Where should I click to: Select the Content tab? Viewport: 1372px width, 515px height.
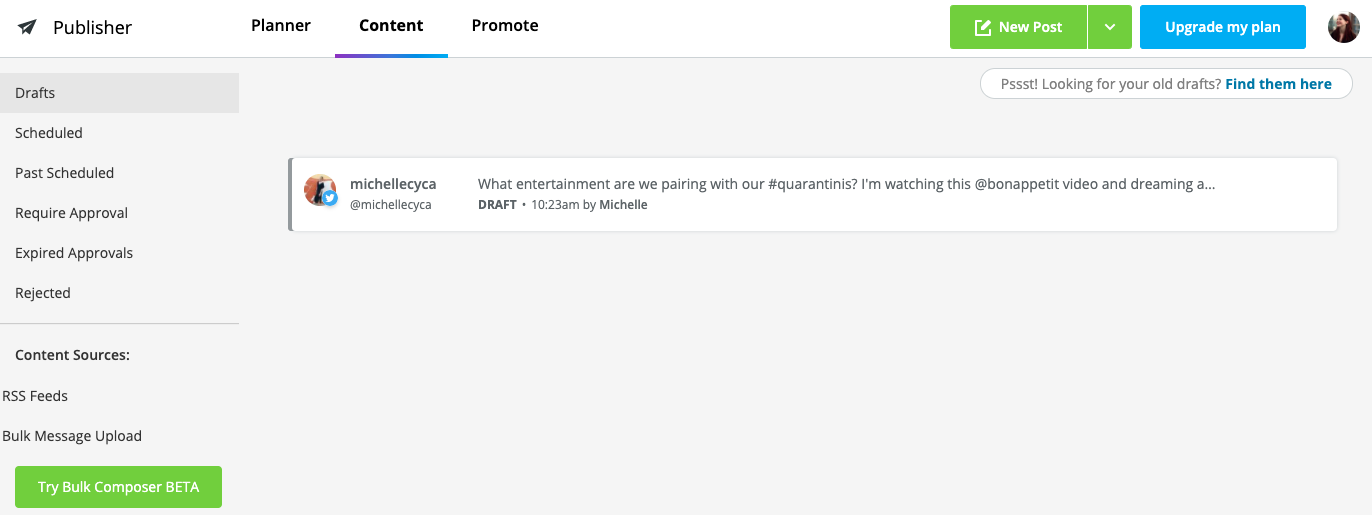(x=391, y=26)
